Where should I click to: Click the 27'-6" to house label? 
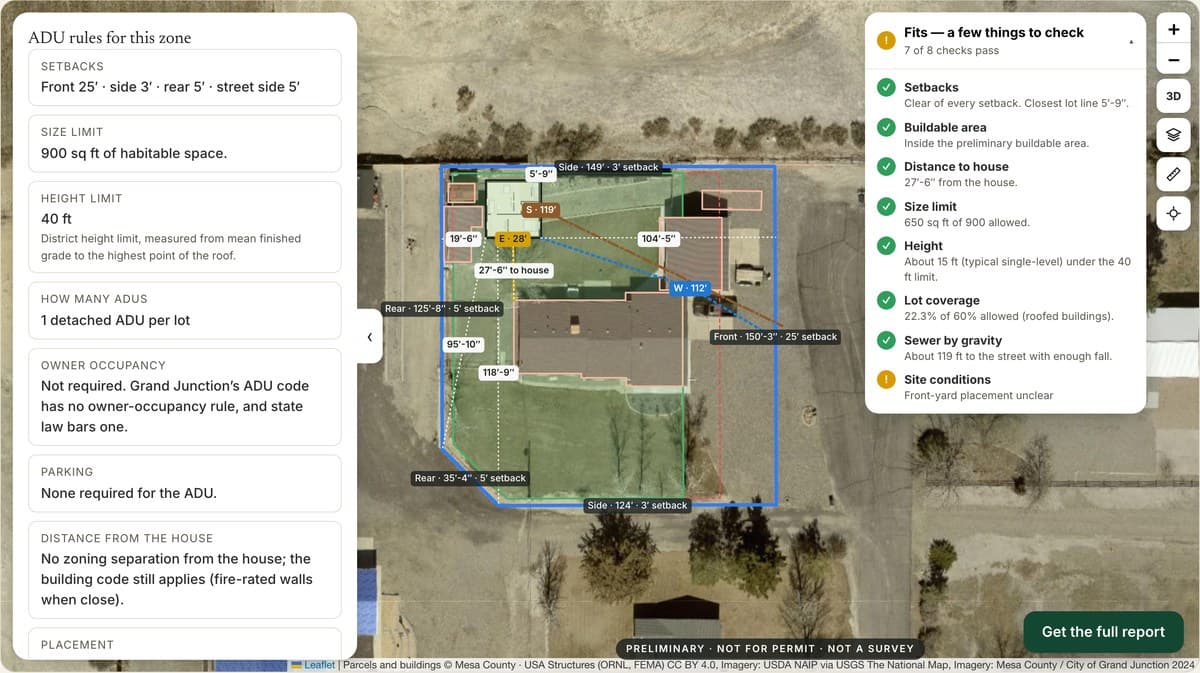514,270
